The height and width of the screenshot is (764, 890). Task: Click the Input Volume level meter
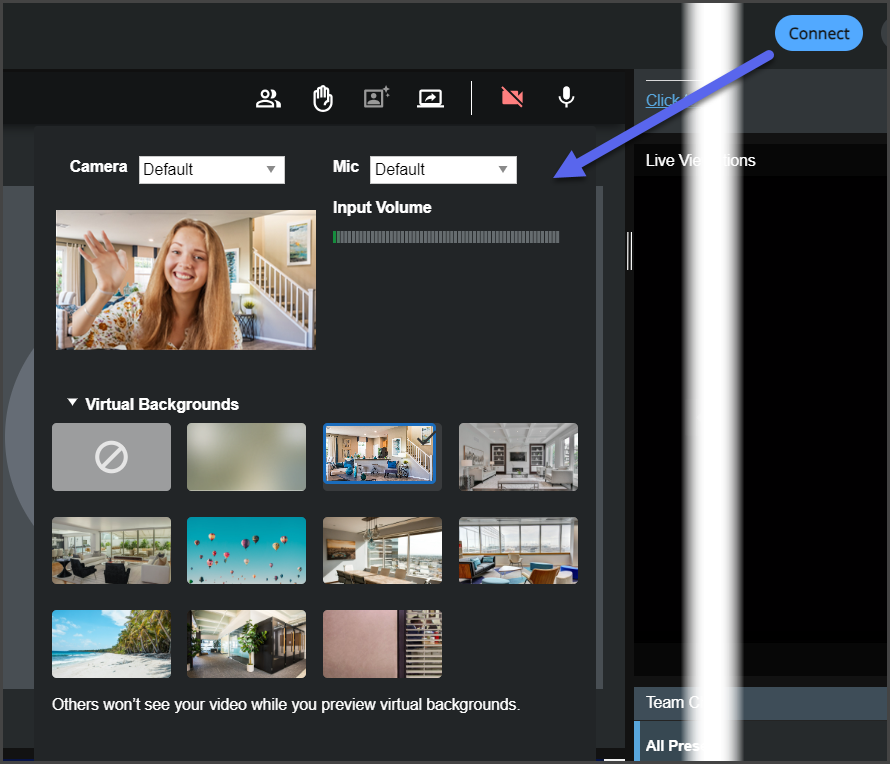pos(446,238)
